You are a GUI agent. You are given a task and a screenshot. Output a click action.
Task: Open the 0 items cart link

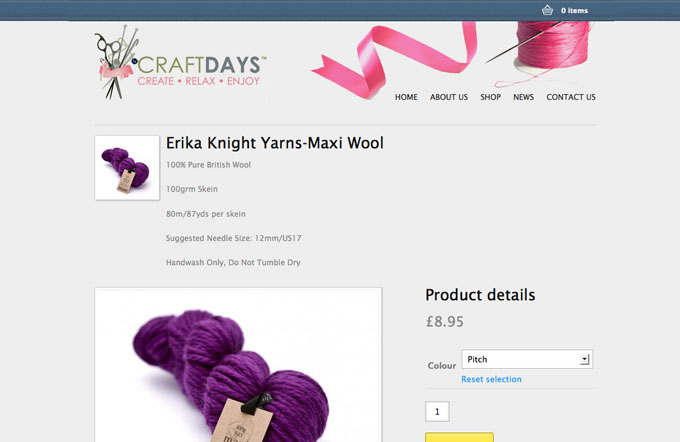tap(574, 10)
